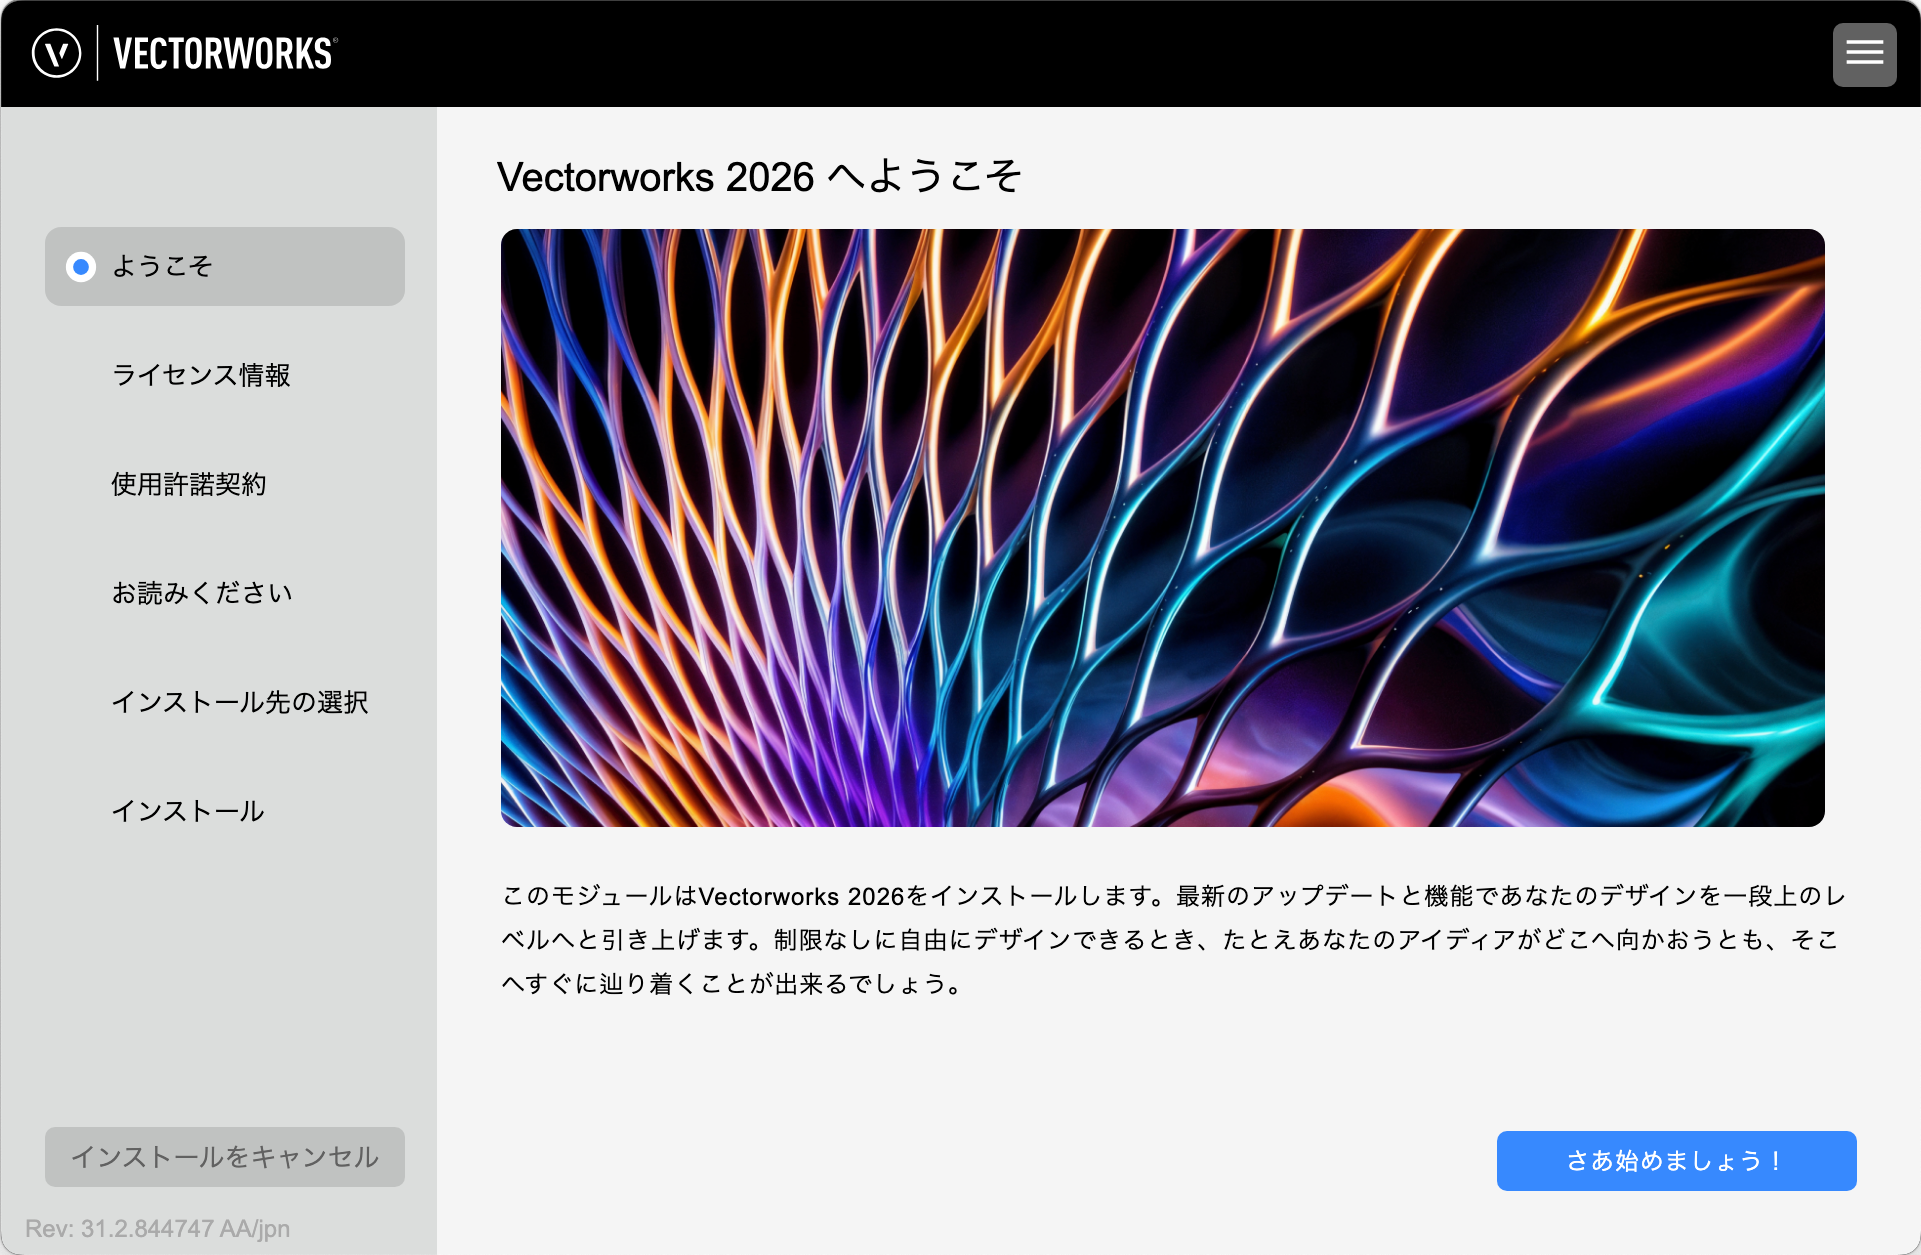Click the Rev: 31.2.844747 version label

tap(157, 1229)
